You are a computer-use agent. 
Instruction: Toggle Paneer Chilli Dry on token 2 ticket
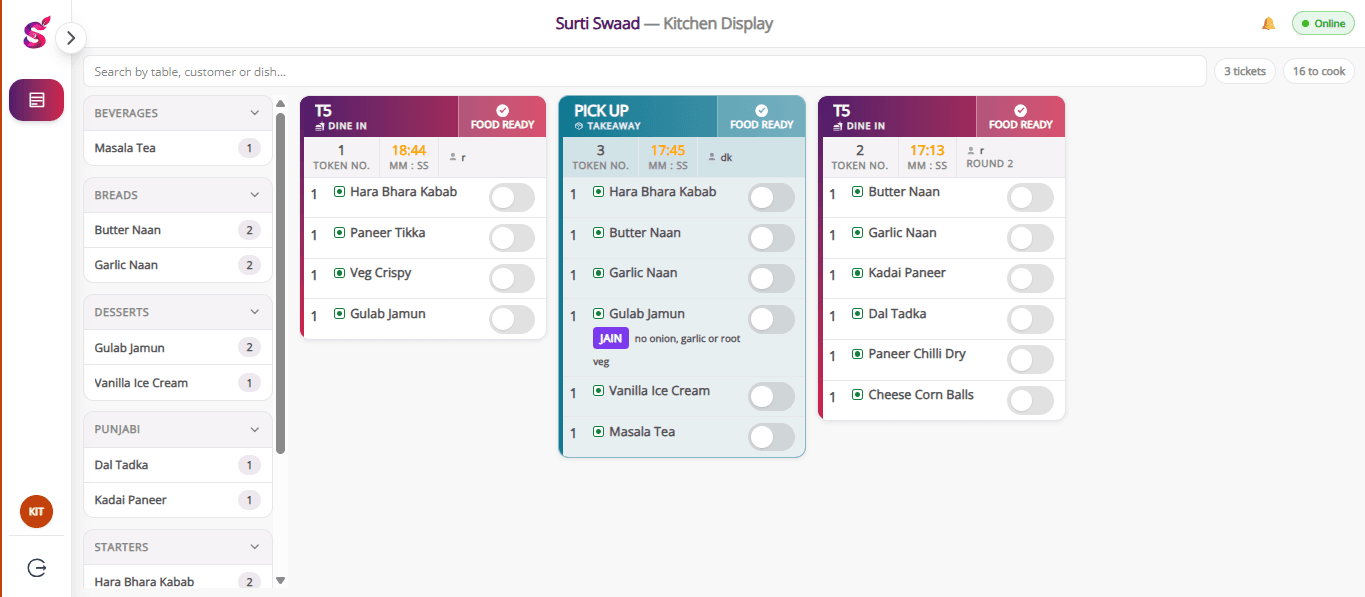(1030, 360)
